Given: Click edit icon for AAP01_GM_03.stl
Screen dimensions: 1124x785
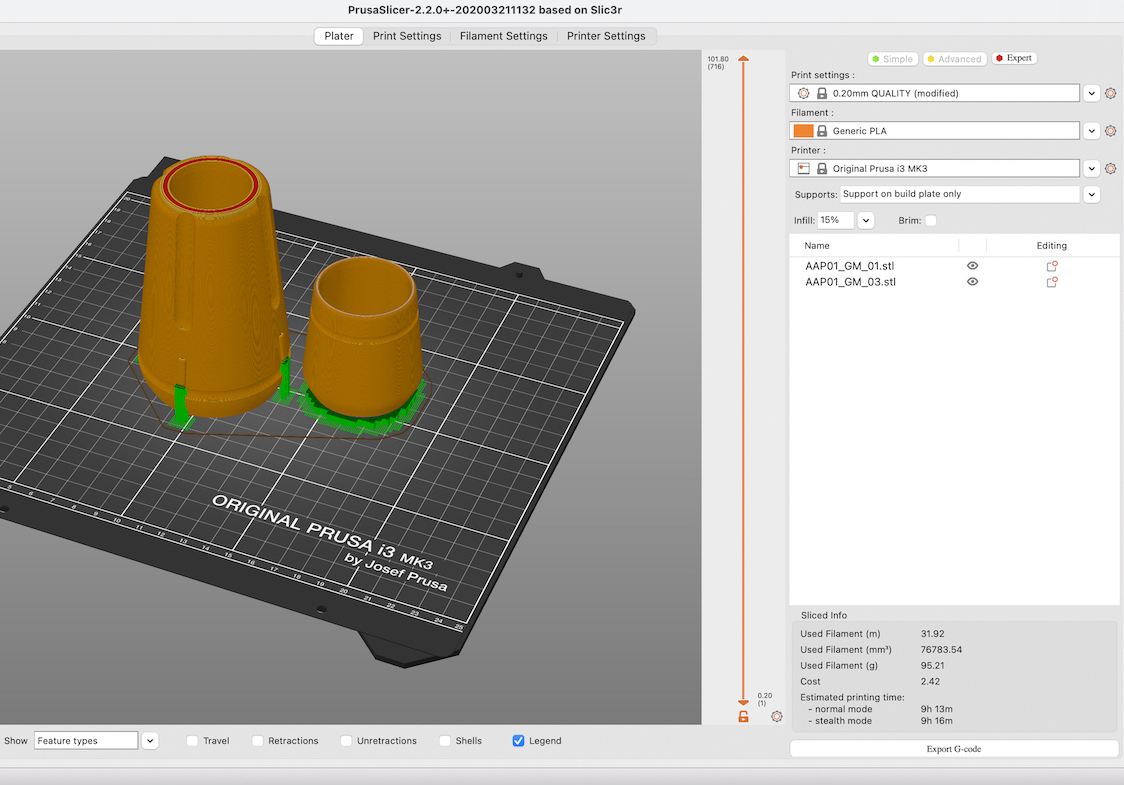Looking at the screenshot, I should click(1052, 282).
